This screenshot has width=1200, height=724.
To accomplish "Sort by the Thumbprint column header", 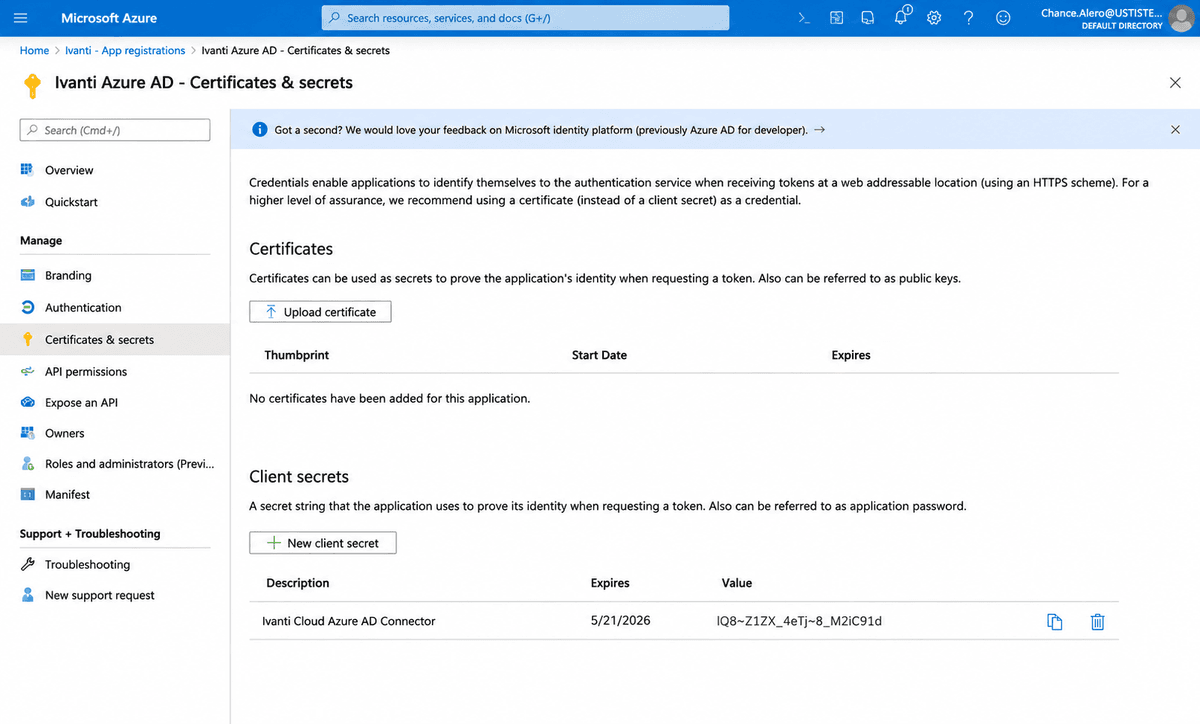I will point(296,355).
